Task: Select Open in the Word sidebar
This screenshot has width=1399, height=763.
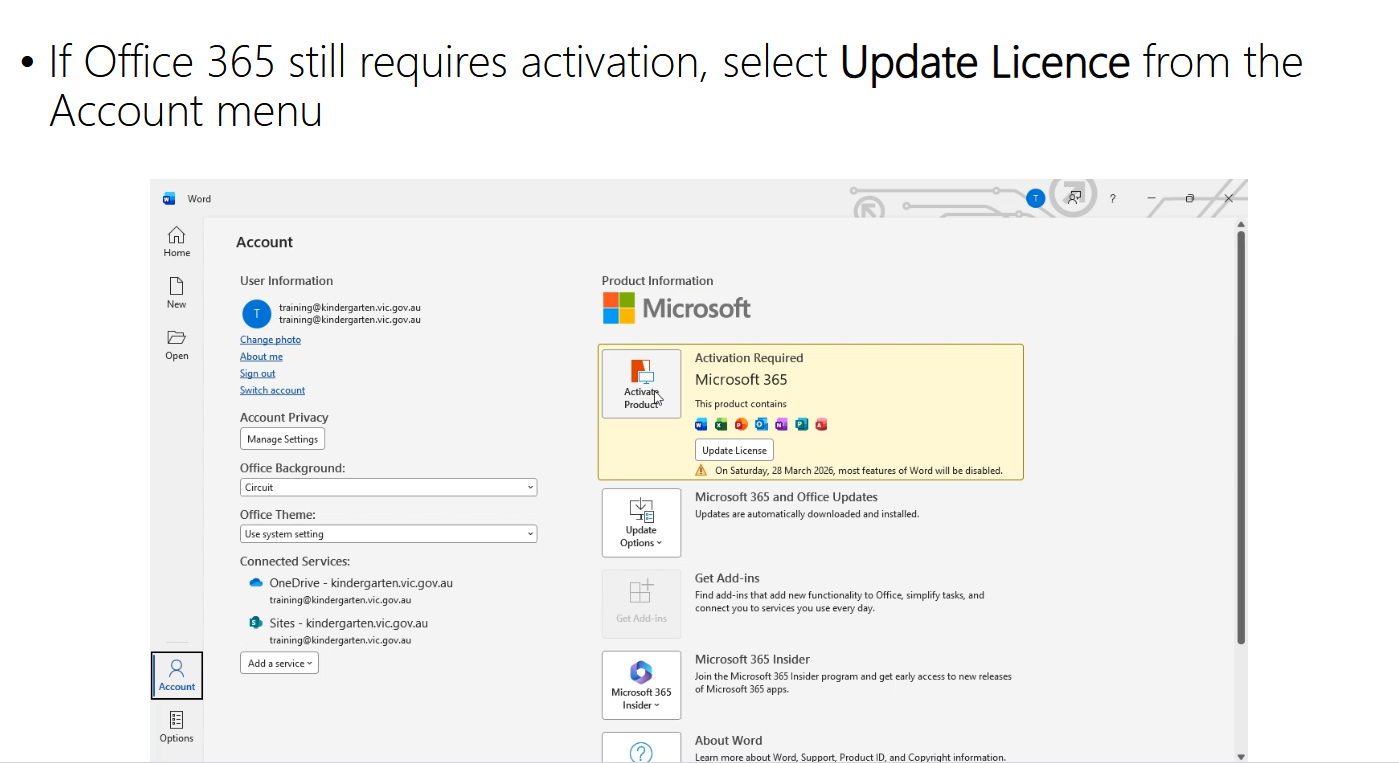Action: [x=177, y=345]
